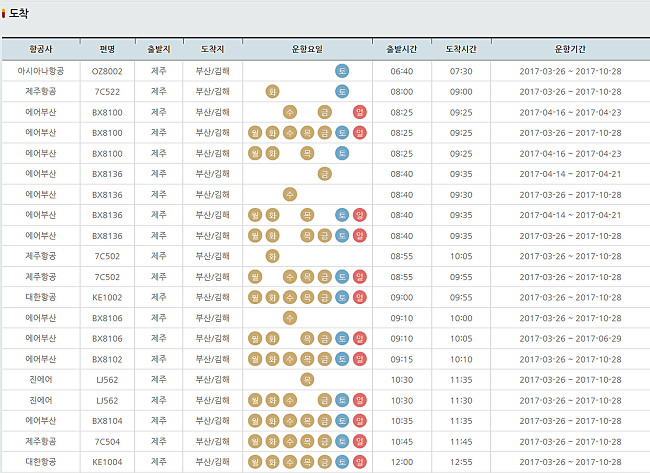Select the 도착시간 column header
This screenshot has height=473, width=650.
(461, 49)
